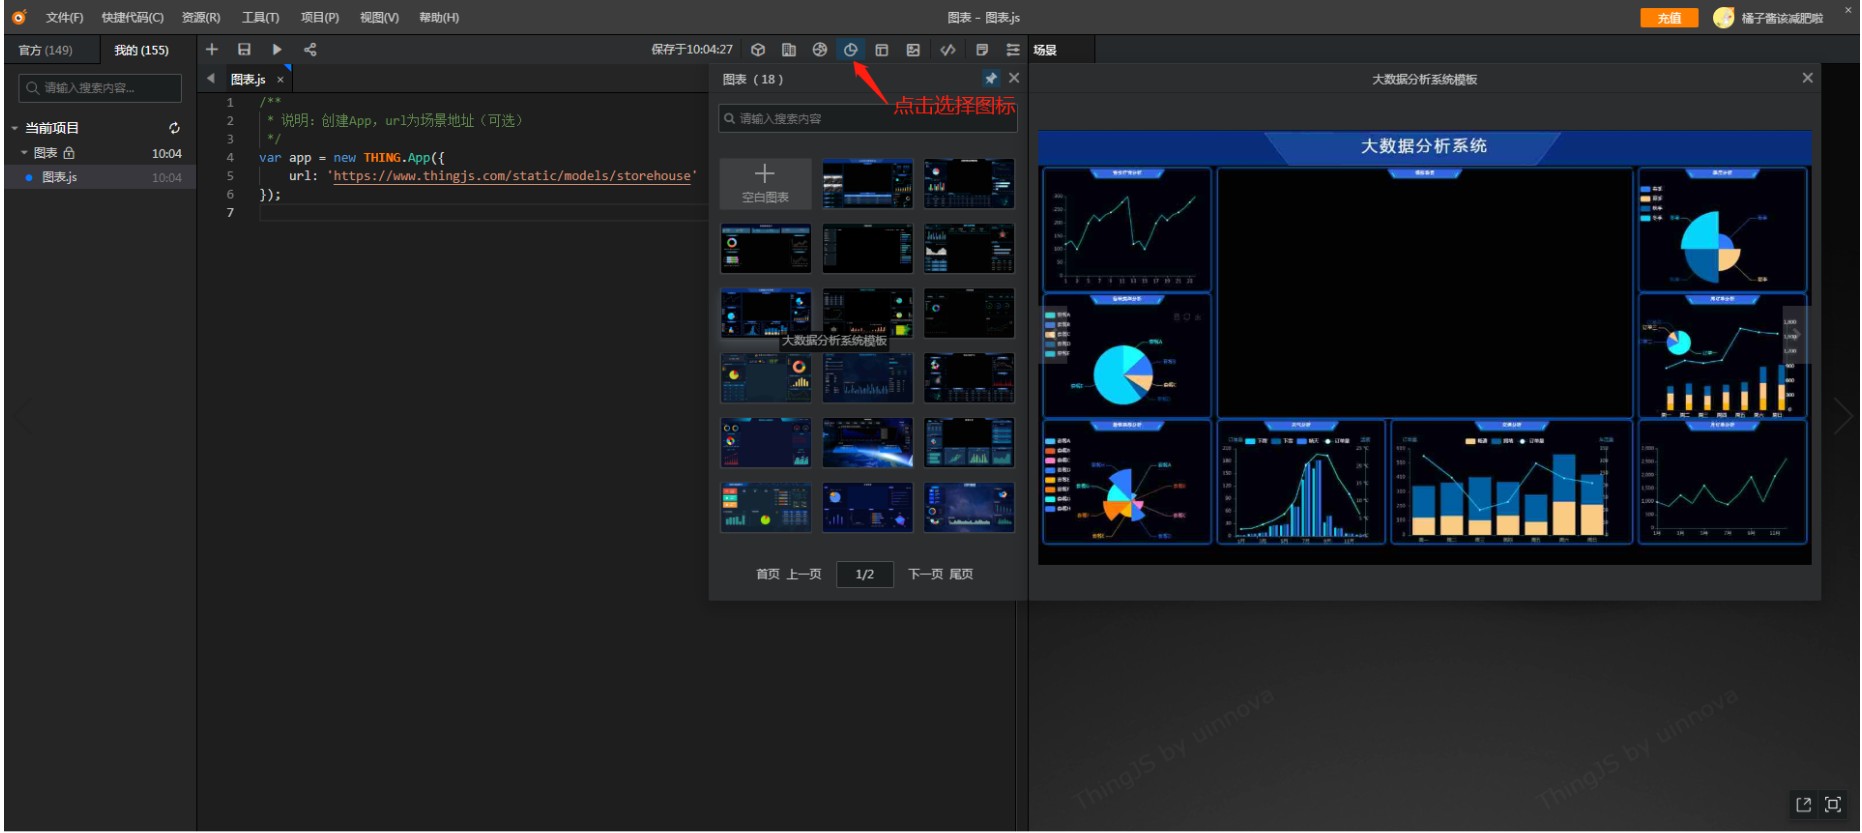Viewport: 1862px width, 833px height.
Task: Select the earth-from-space template thumbnail
Action: pos(867,442)
